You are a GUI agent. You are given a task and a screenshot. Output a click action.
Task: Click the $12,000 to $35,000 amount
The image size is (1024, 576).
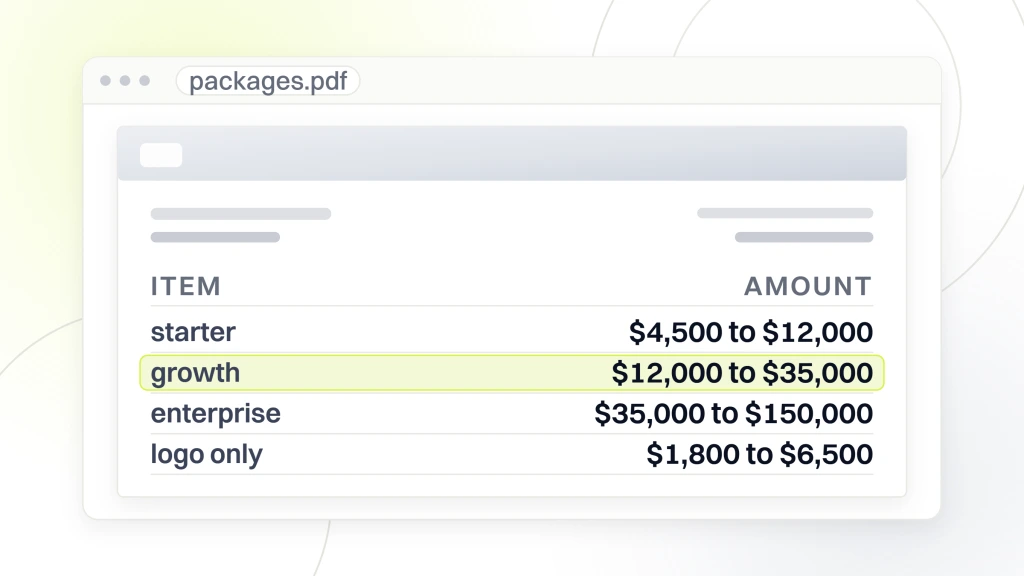click(x=742, y=373)
